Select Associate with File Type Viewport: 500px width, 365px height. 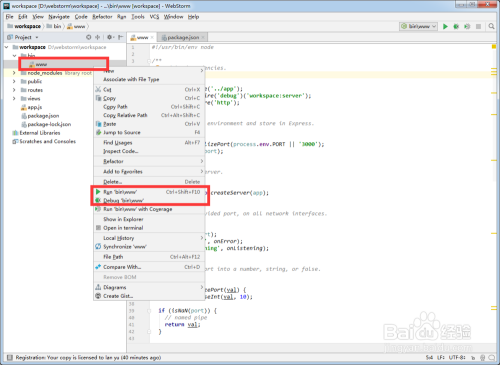click(x=149, y=79)
